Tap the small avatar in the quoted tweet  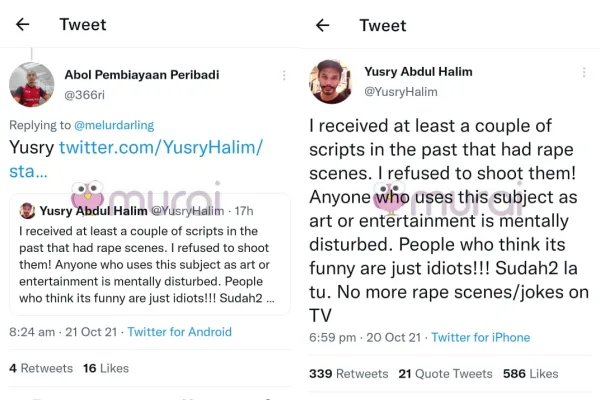point(28,211)
